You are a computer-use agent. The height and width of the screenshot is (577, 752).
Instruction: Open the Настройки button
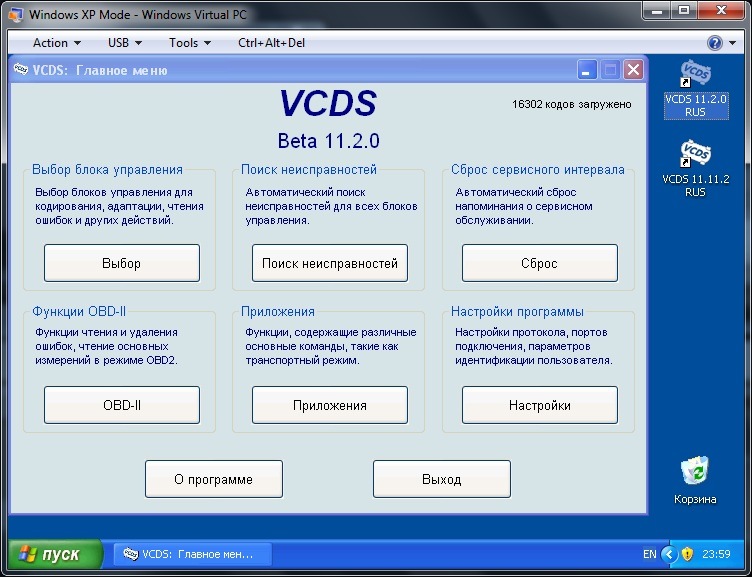click(x=540, y=405)
